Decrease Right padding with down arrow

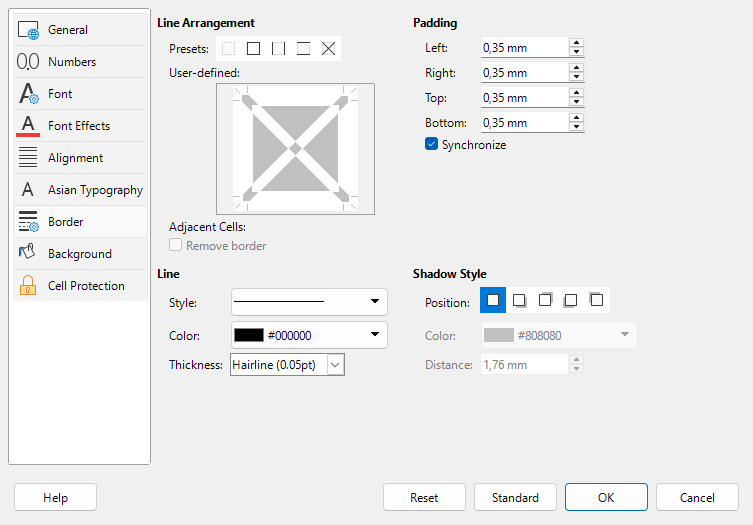(576, 77)
